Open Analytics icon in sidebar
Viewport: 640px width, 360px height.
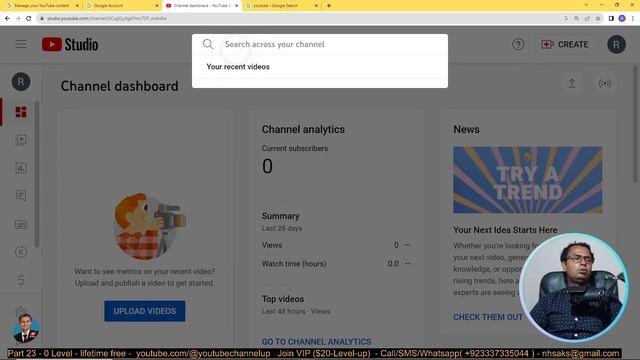coord(21,168)
